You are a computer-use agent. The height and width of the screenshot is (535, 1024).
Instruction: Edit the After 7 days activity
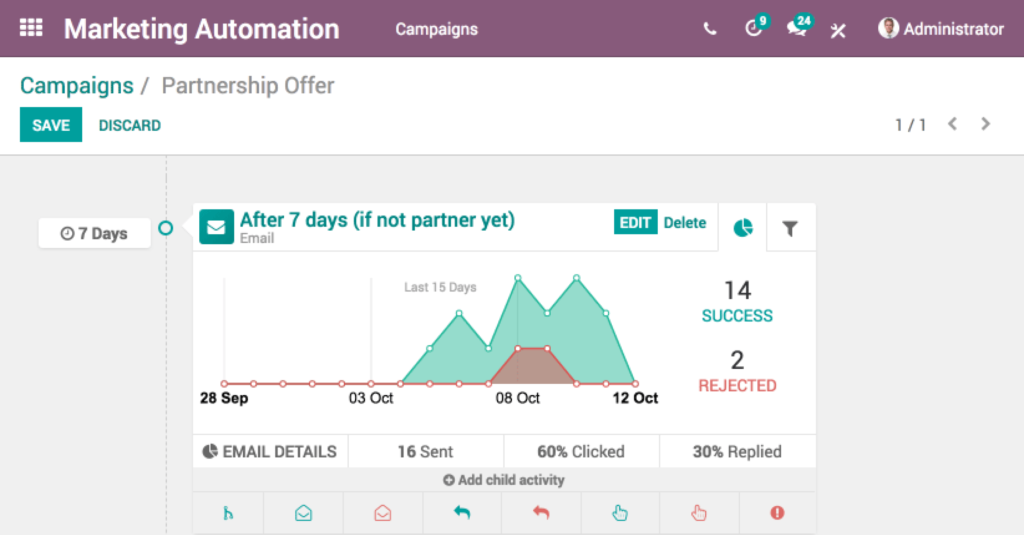pos(635,222)
